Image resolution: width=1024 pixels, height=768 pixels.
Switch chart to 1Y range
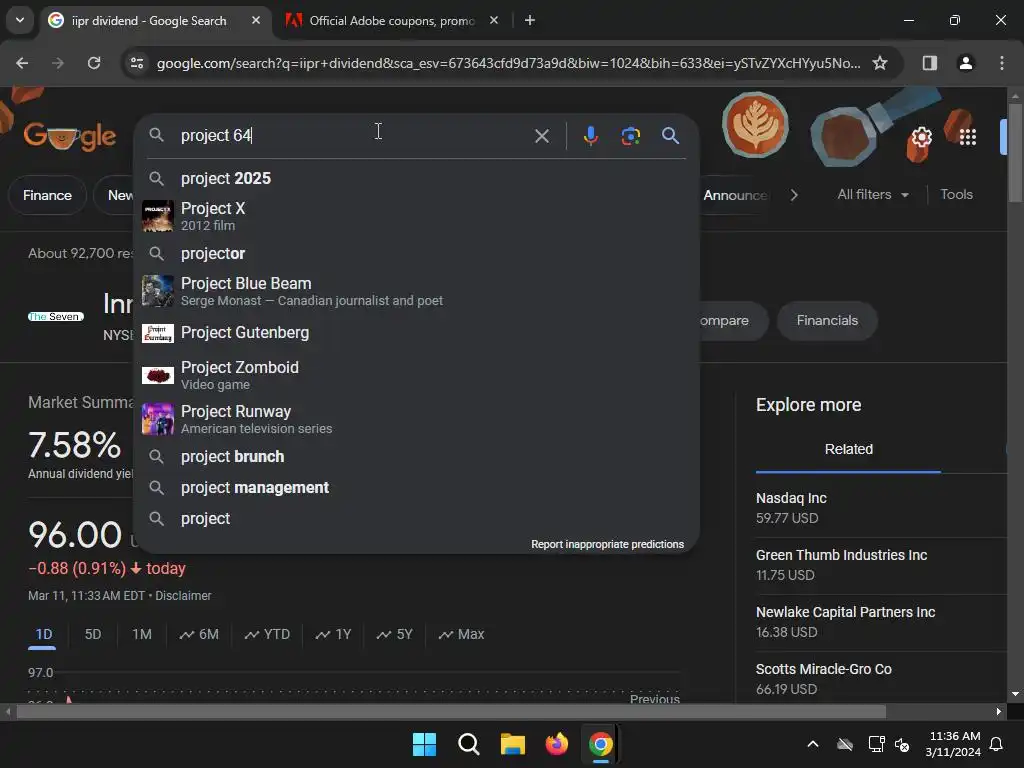(x=333, y=634)
